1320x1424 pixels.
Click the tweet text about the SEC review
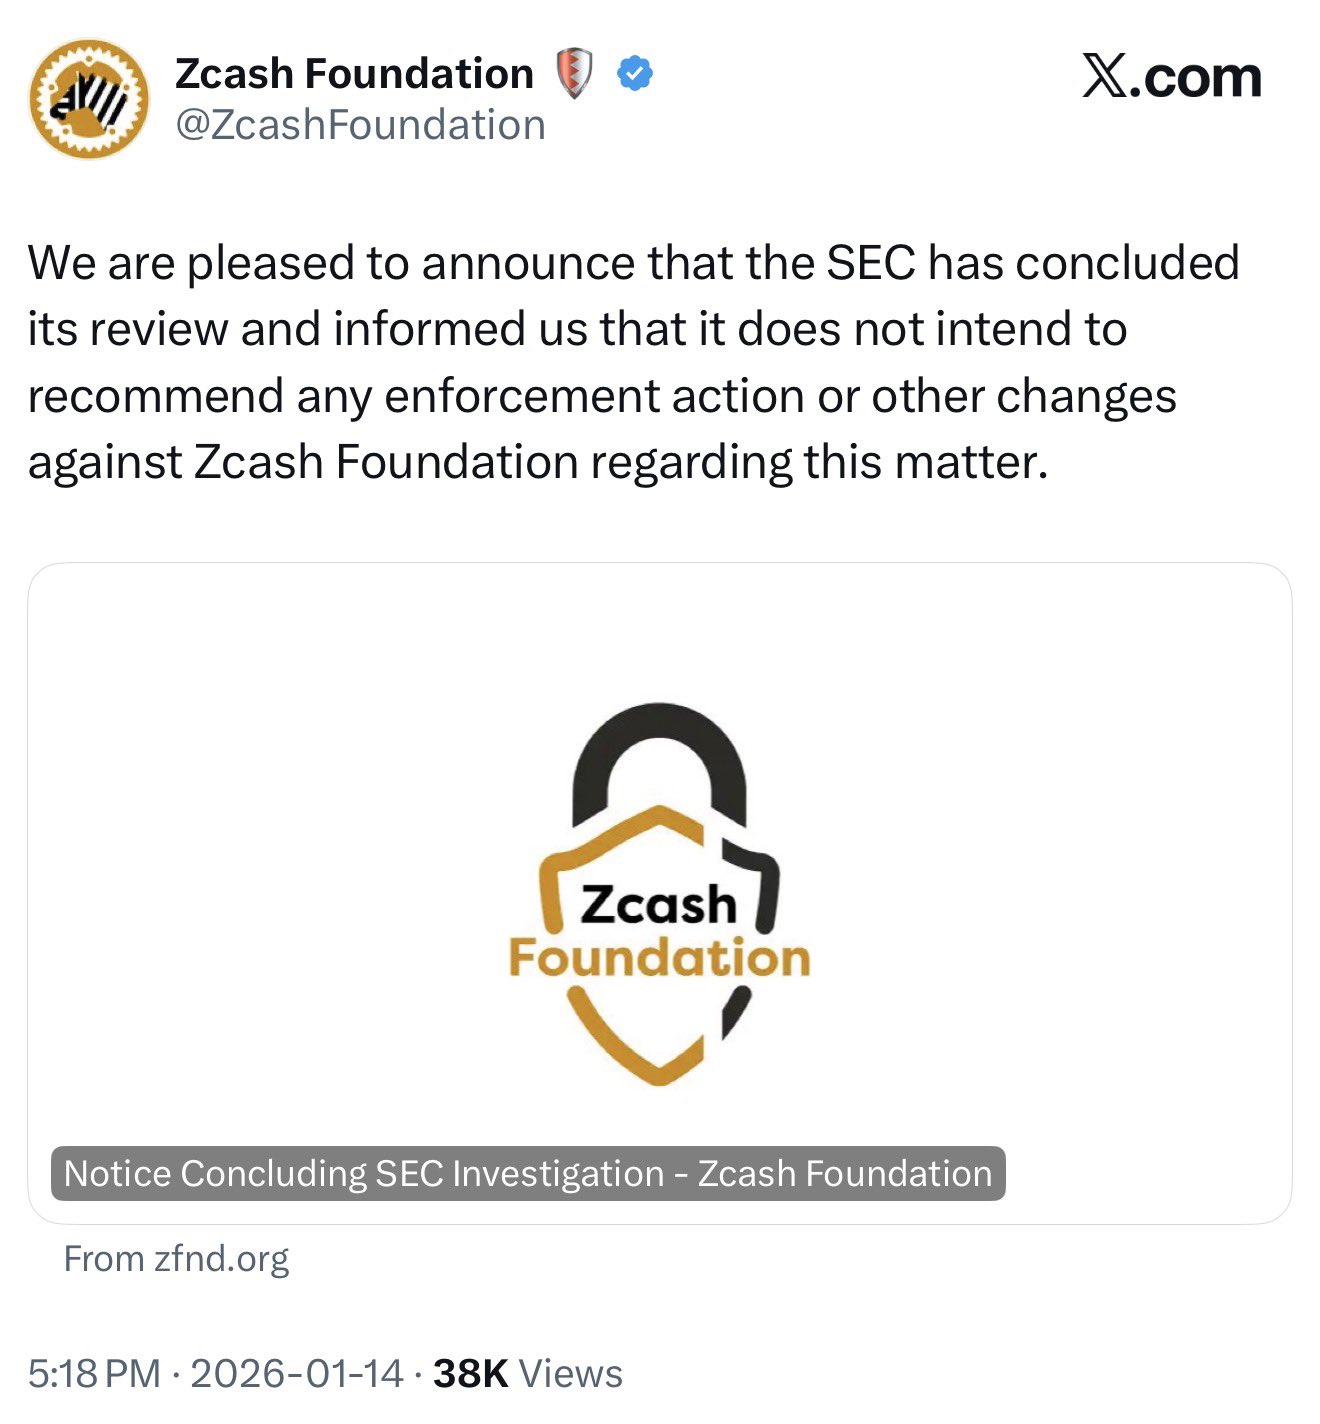coord(600,330)
